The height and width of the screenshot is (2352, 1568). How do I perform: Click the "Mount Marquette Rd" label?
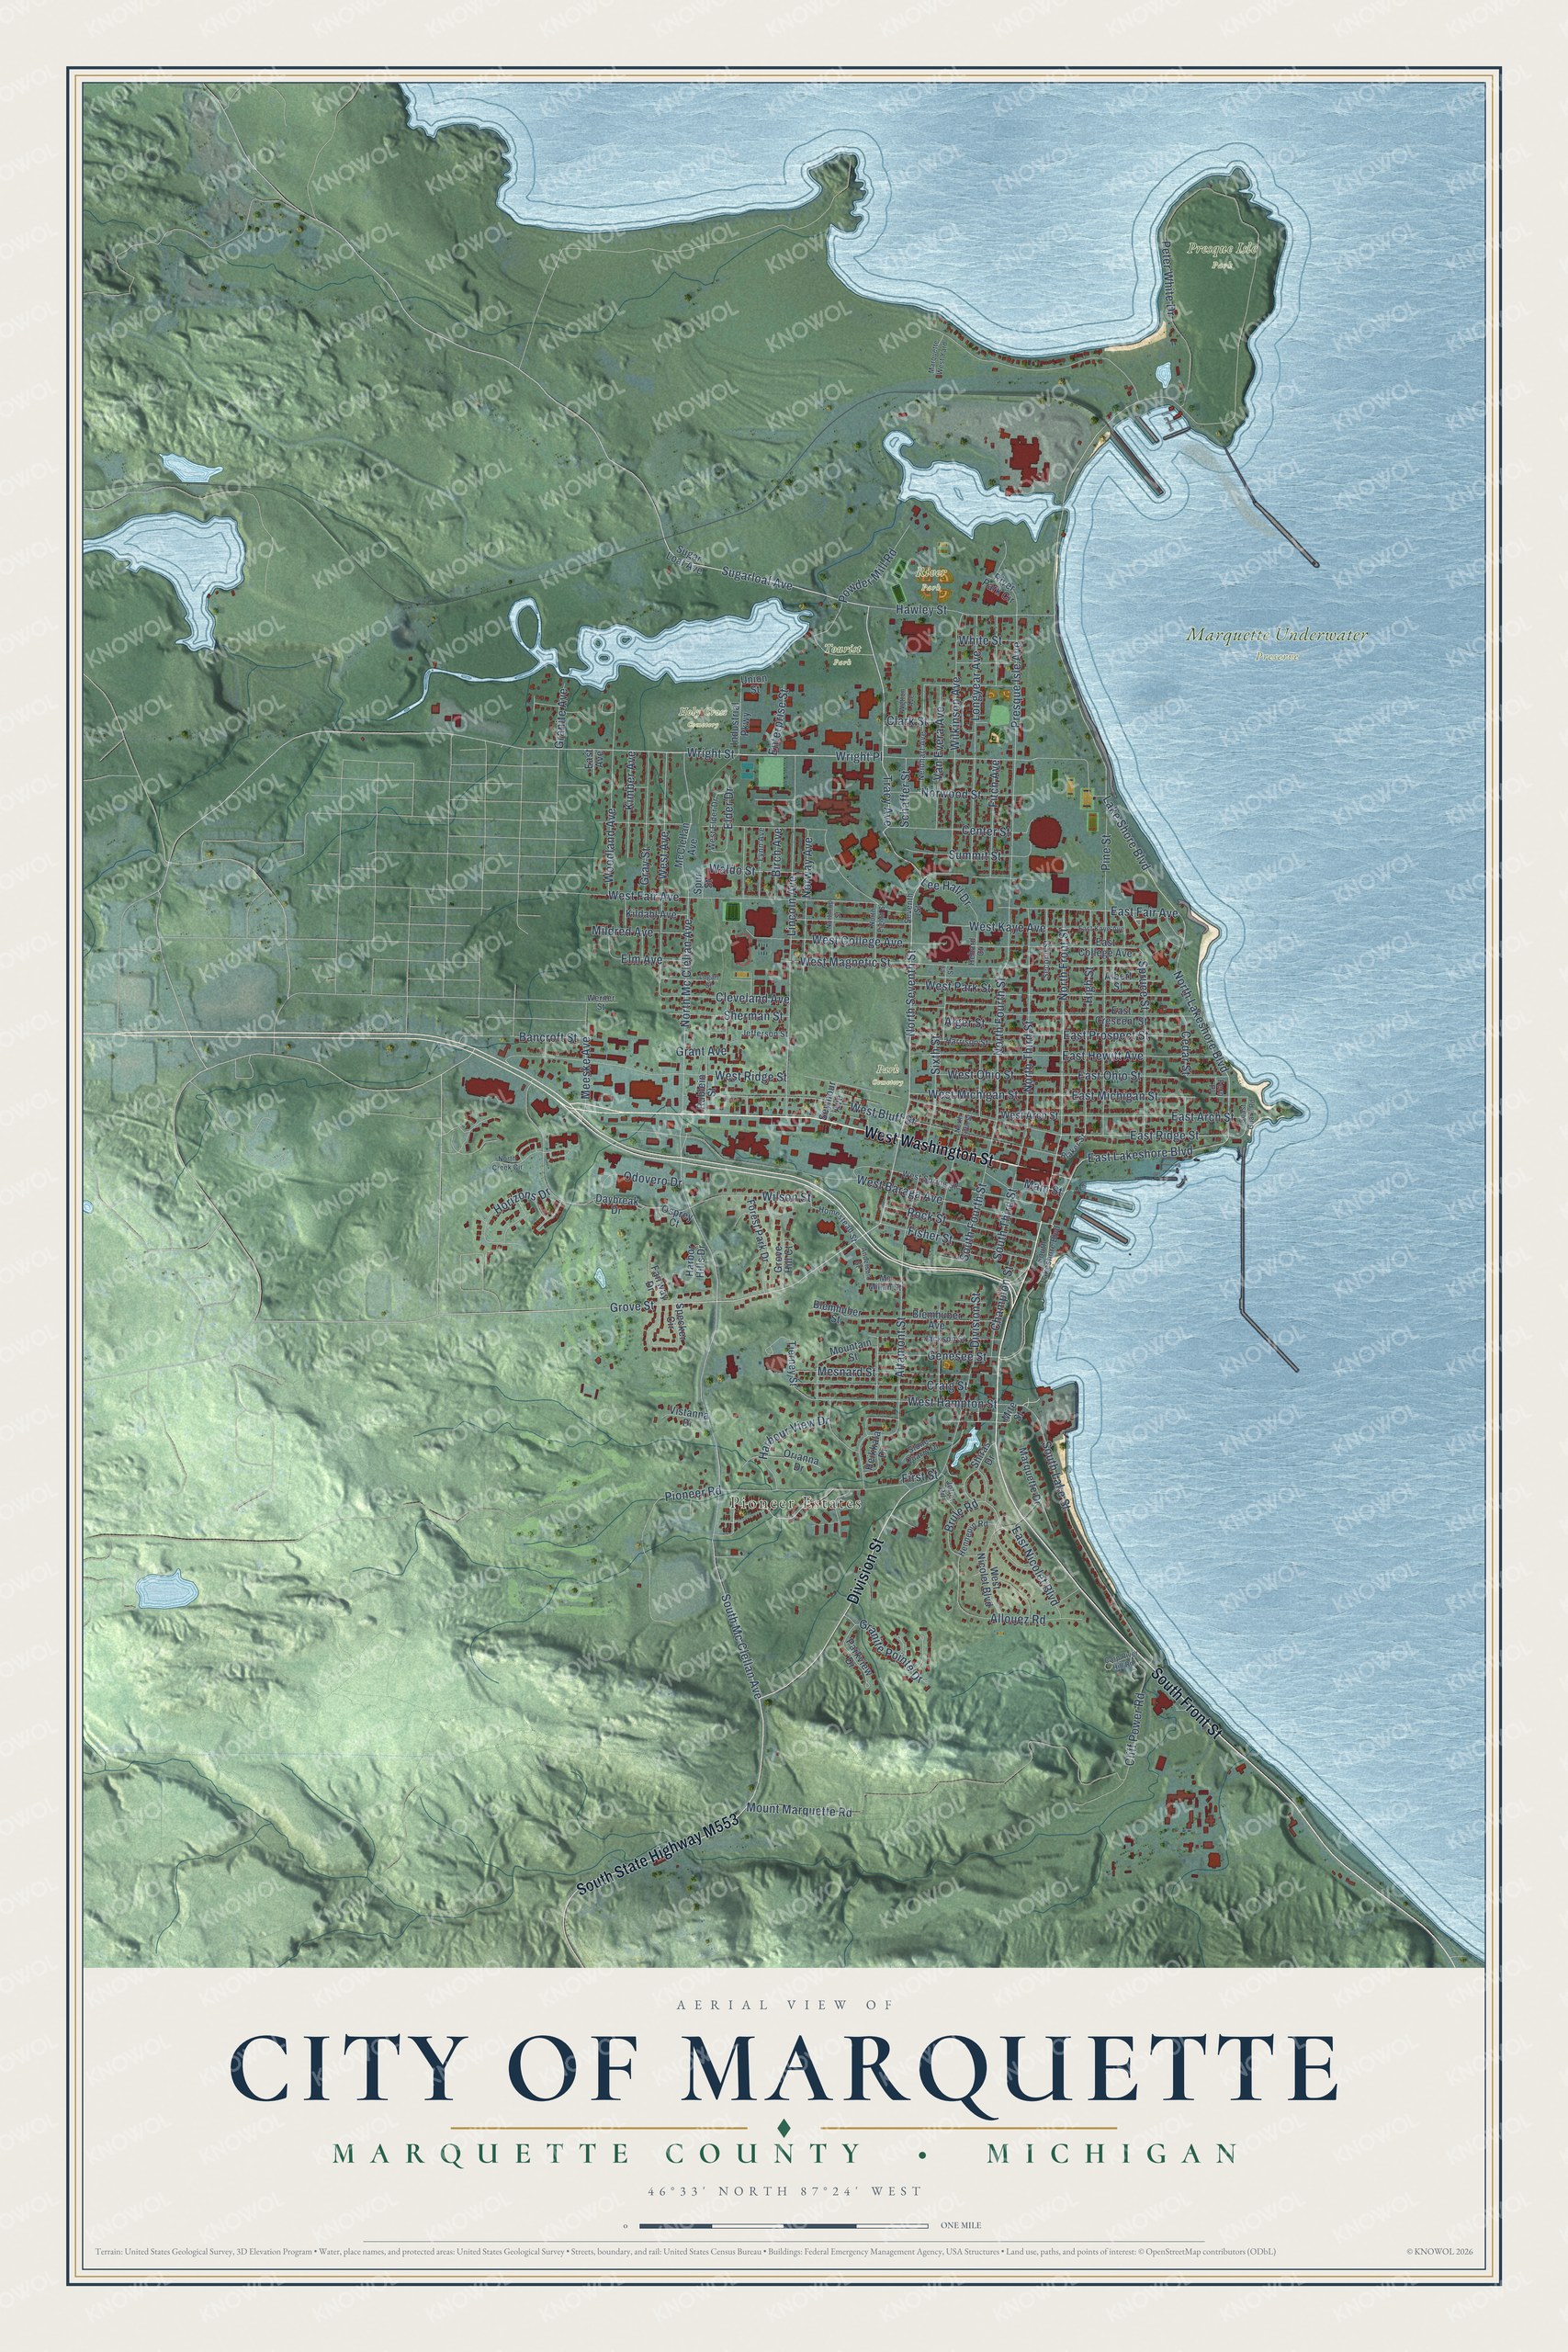[799, 1810]
